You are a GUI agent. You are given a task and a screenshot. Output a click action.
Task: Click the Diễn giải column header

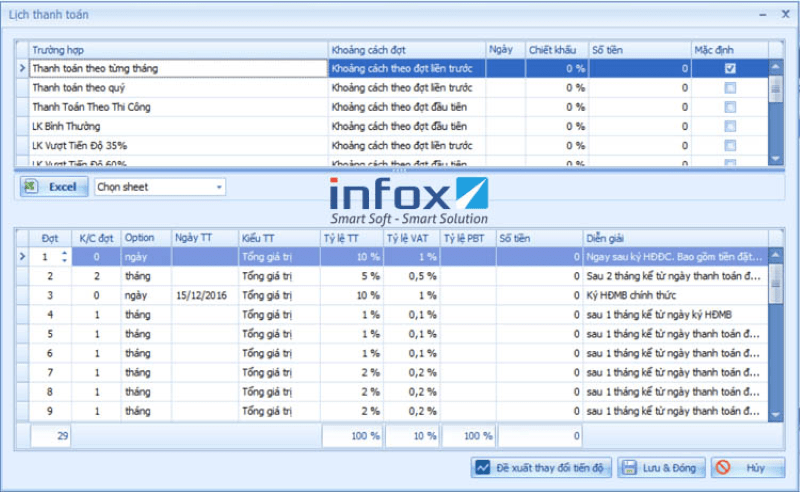pyautogui.click(x=676, y=238)
